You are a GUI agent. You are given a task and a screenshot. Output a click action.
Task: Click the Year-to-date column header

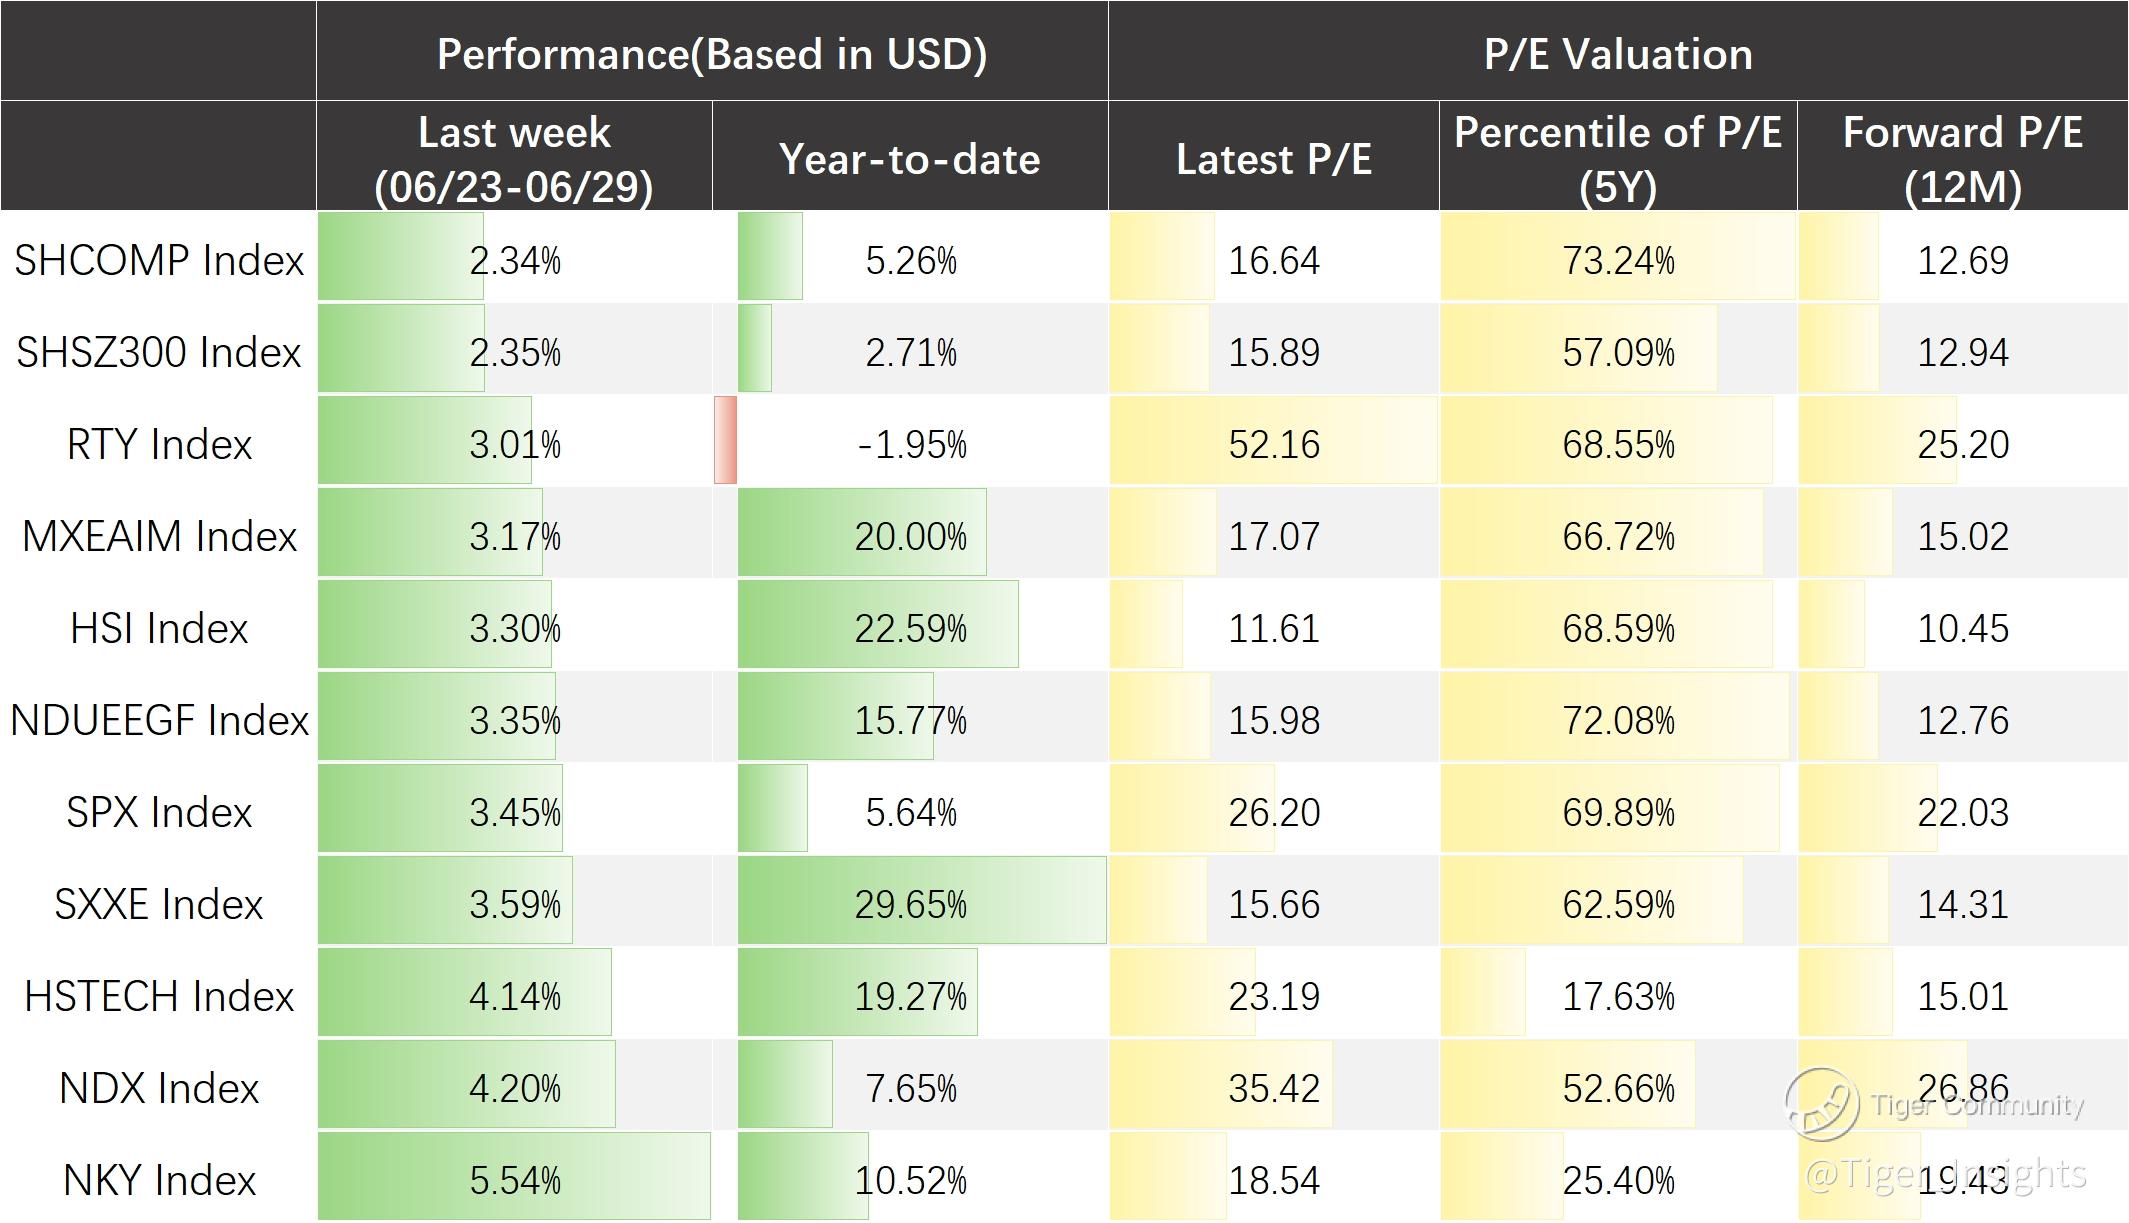pyautogui.click(x=909, y=158)
